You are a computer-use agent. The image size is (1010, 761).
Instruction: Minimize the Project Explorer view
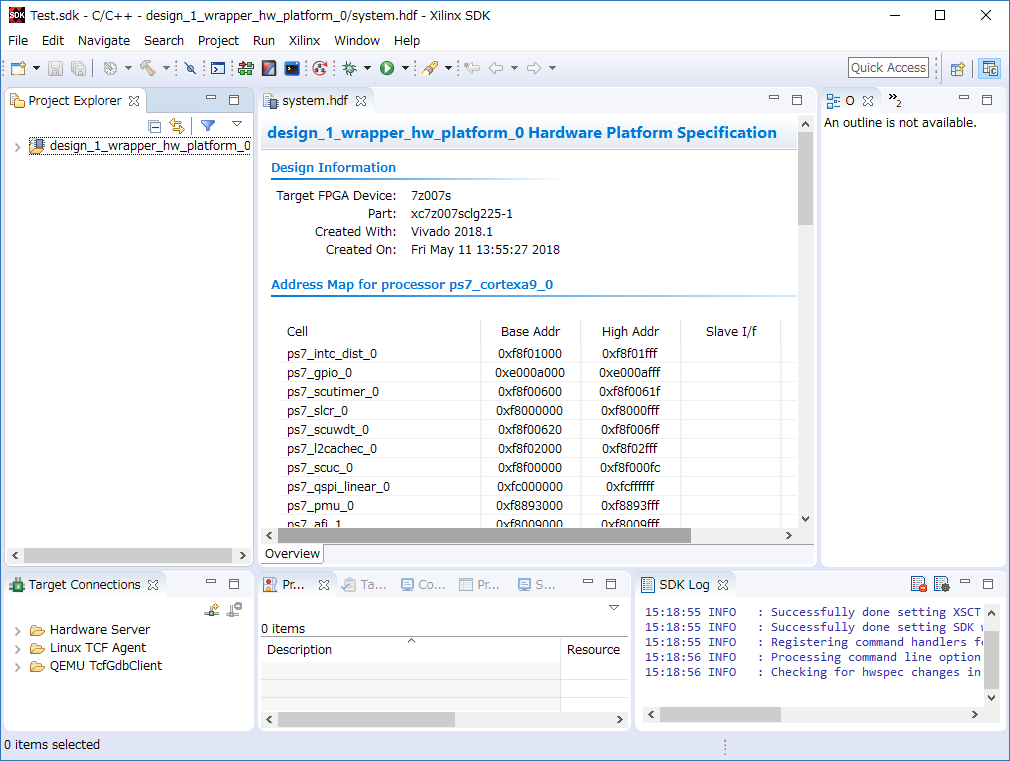point(211,98)
